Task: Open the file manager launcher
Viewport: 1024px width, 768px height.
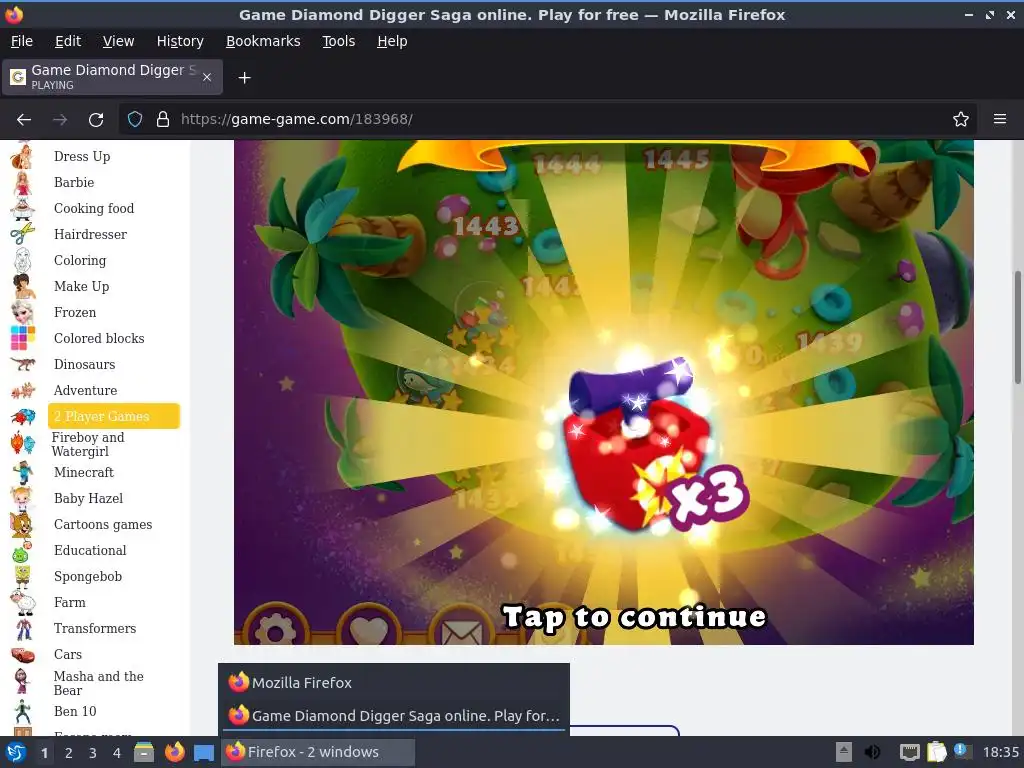Action: [x=144, y=752]
